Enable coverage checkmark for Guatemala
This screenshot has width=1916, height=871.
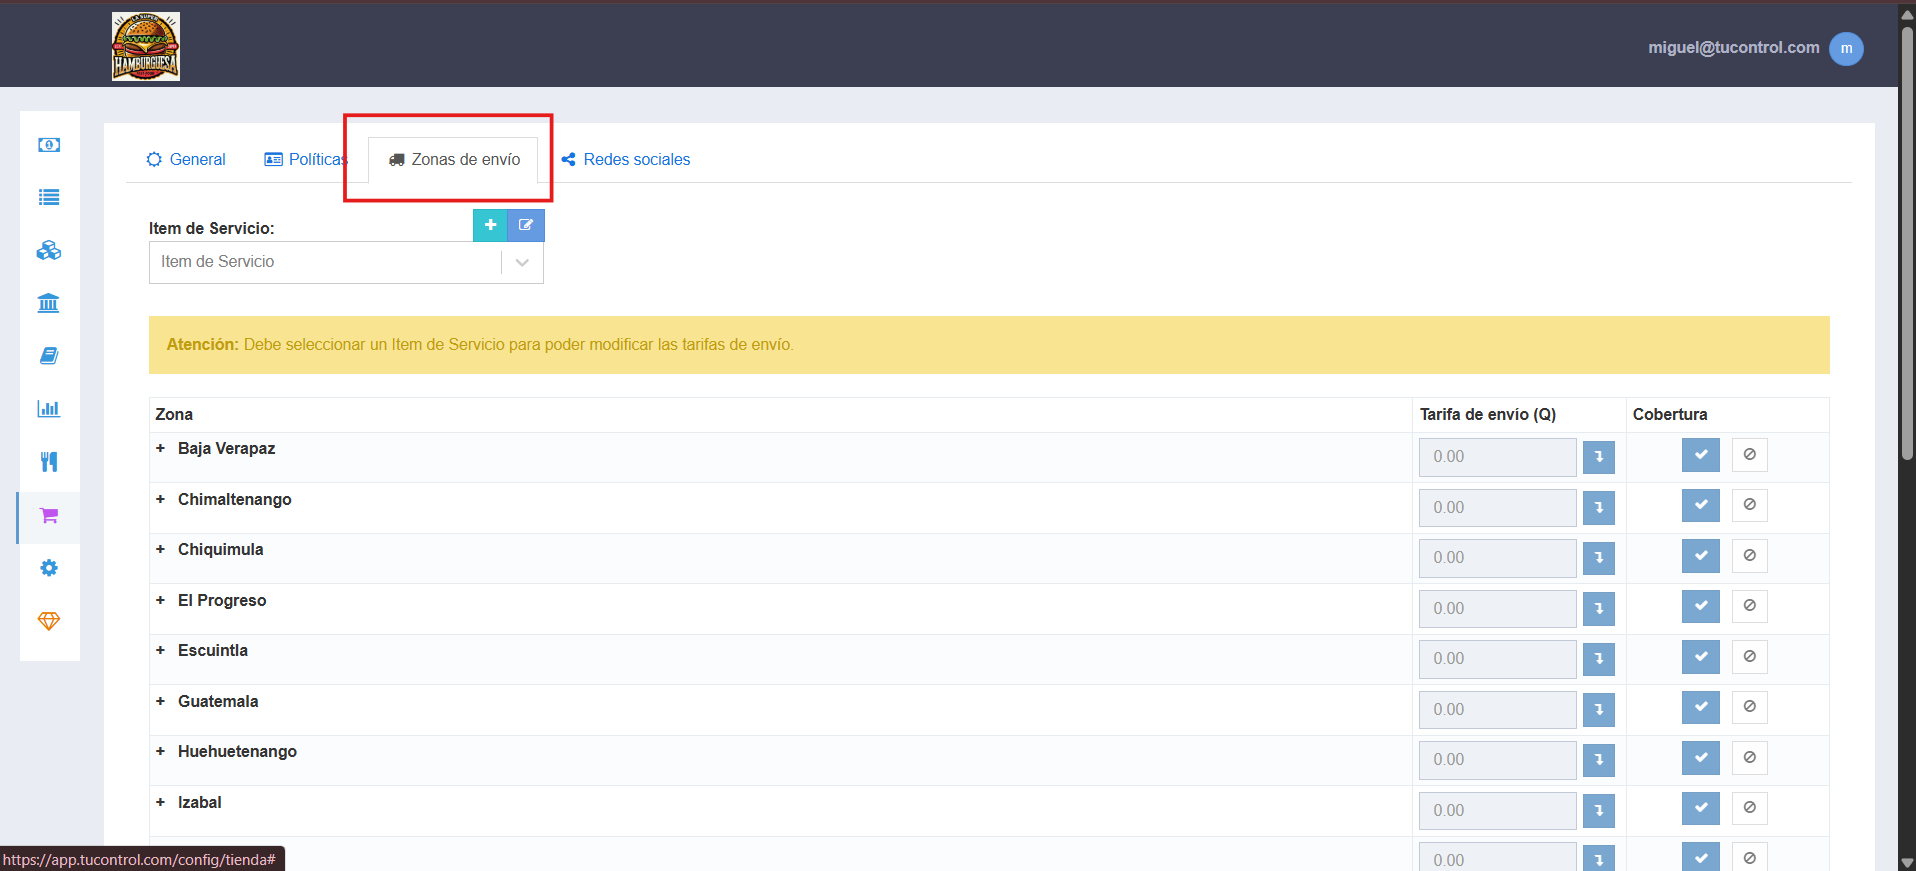click(1700, 707)
